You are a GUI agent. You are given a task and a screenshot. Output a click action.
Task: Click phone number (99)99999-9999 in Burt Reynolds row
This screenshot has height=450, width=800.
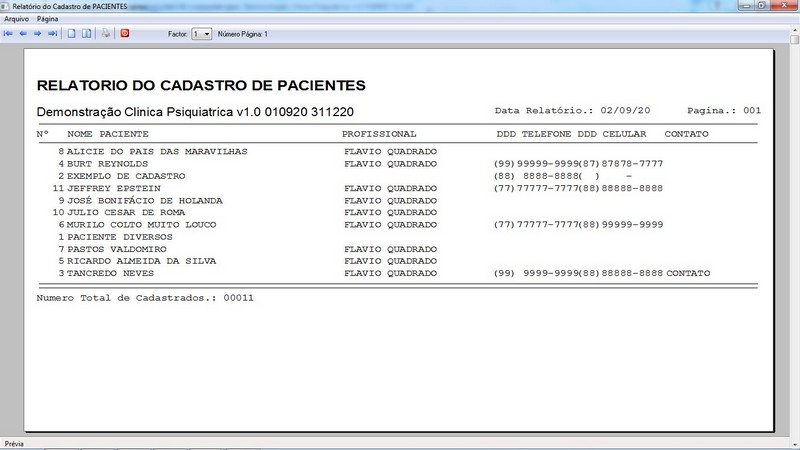(x=536, y=164)
